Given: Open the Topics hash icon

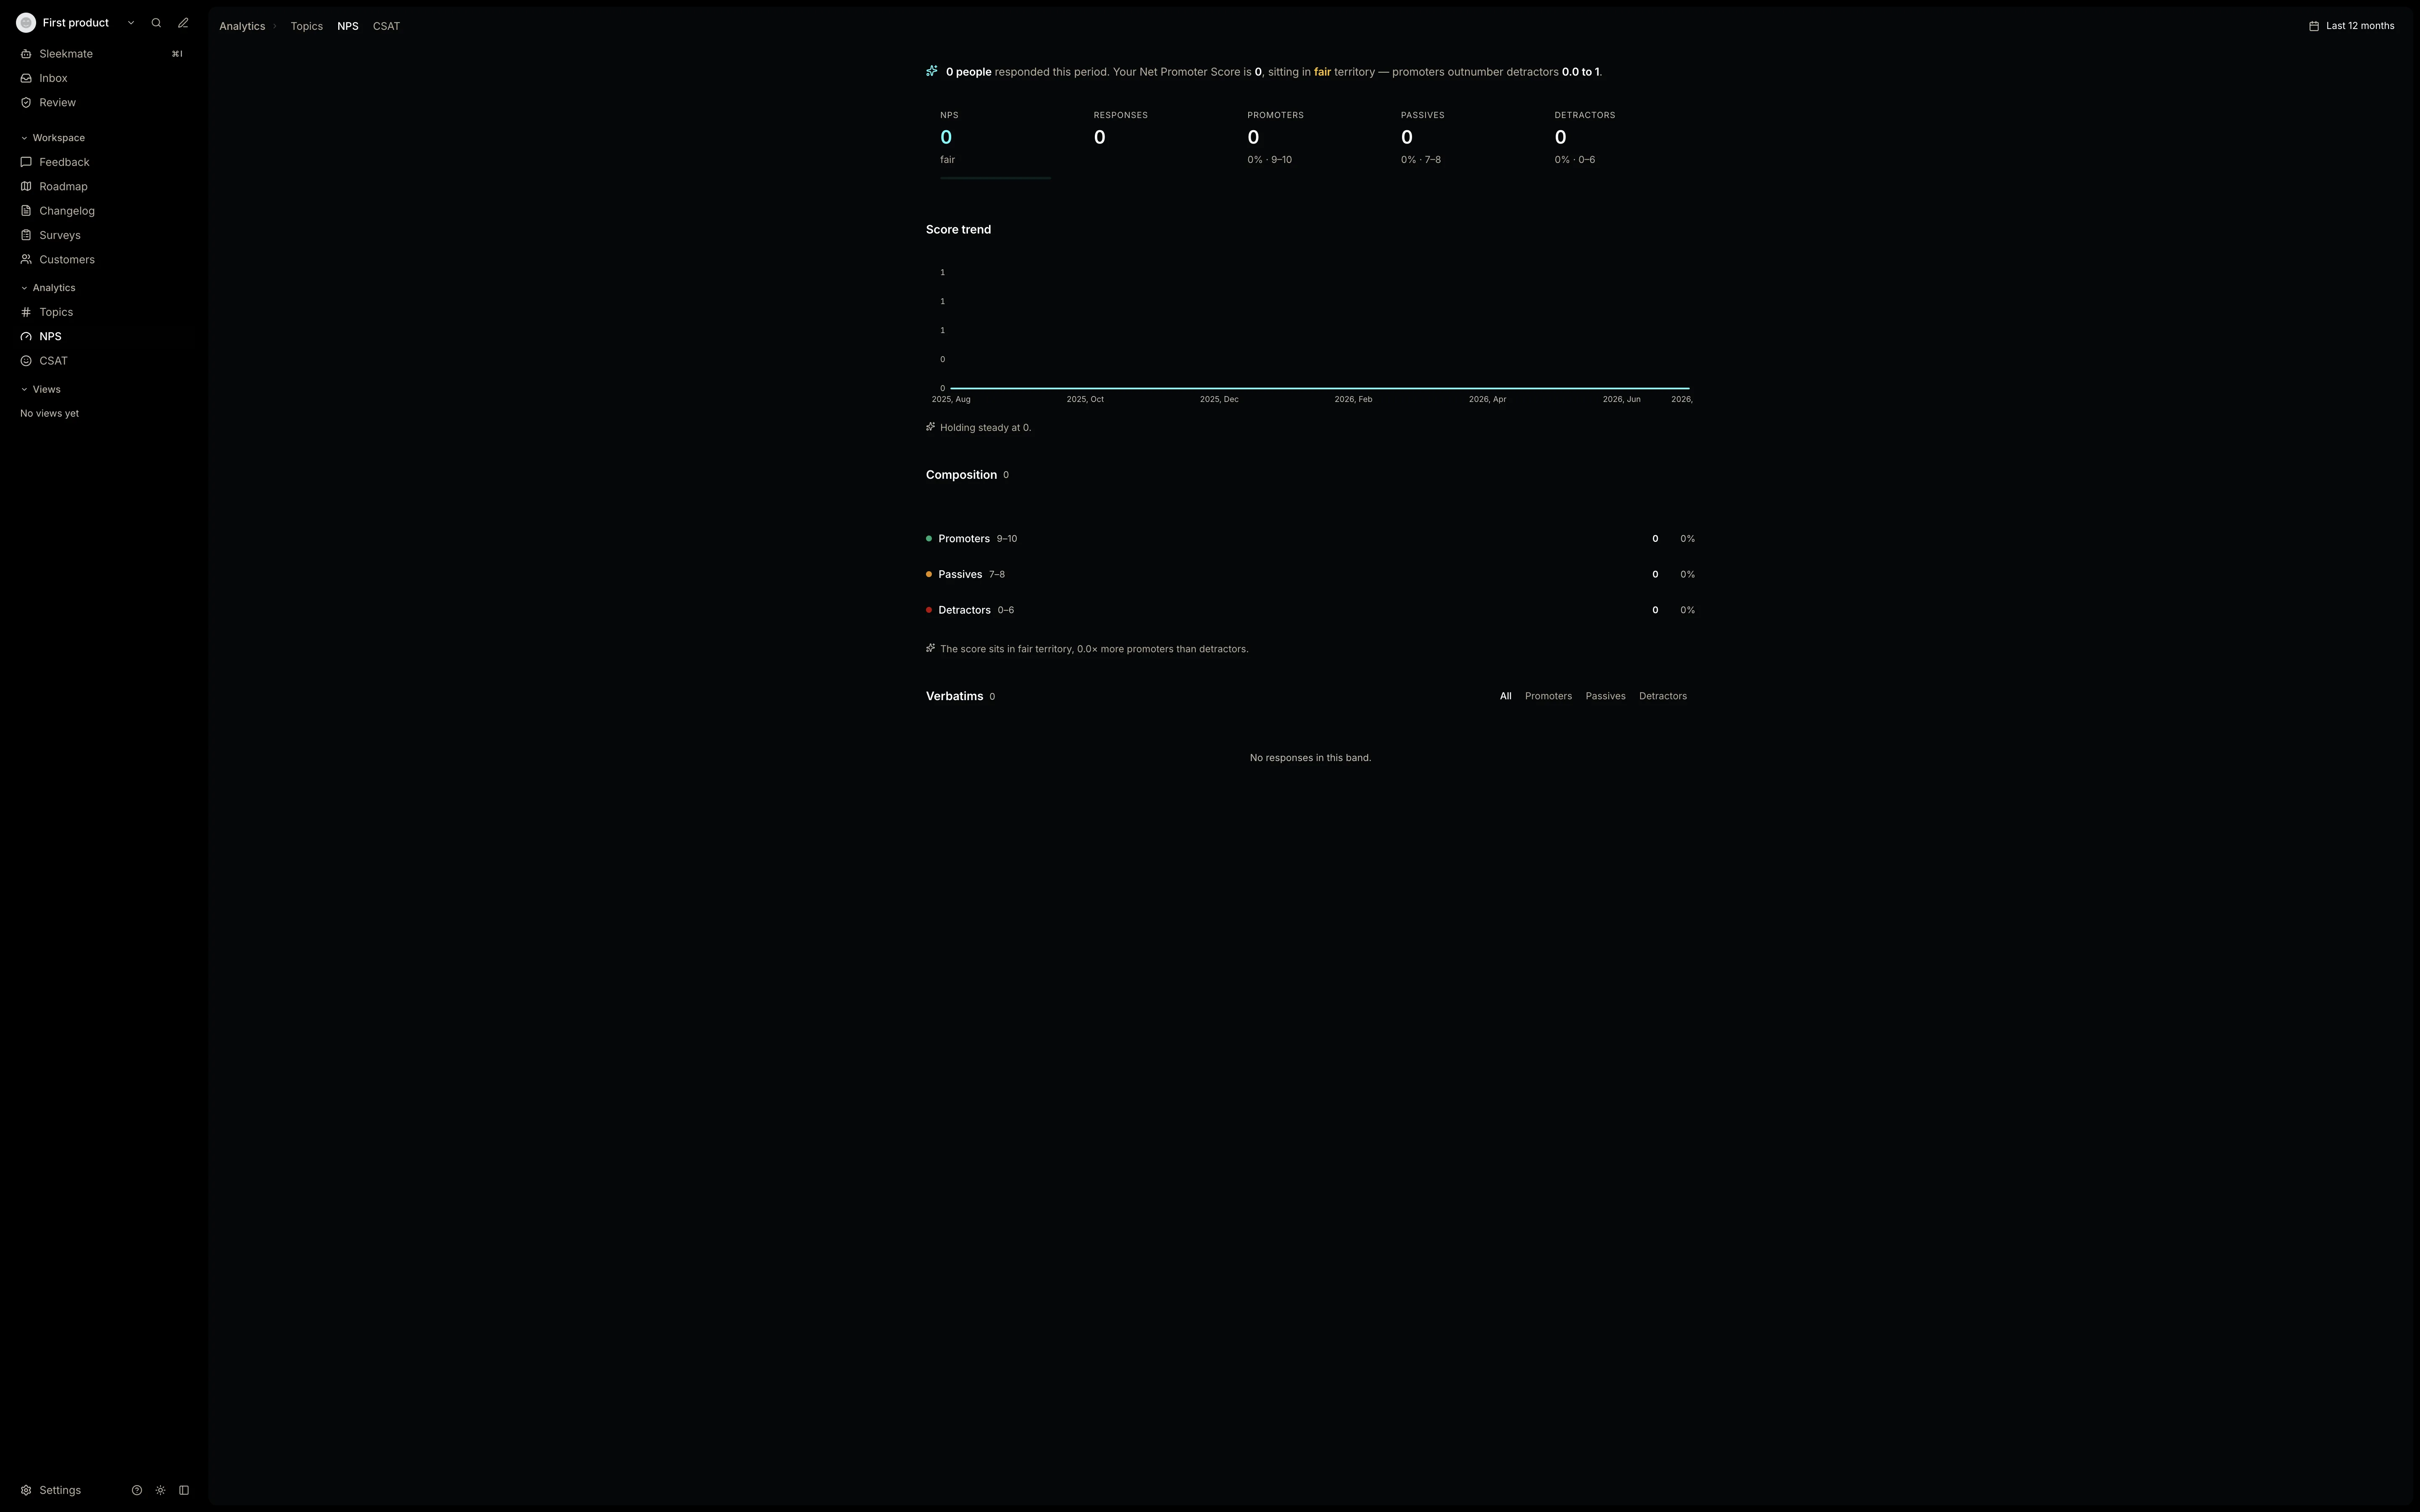Looking at the screenshot, I should (26, 312).
